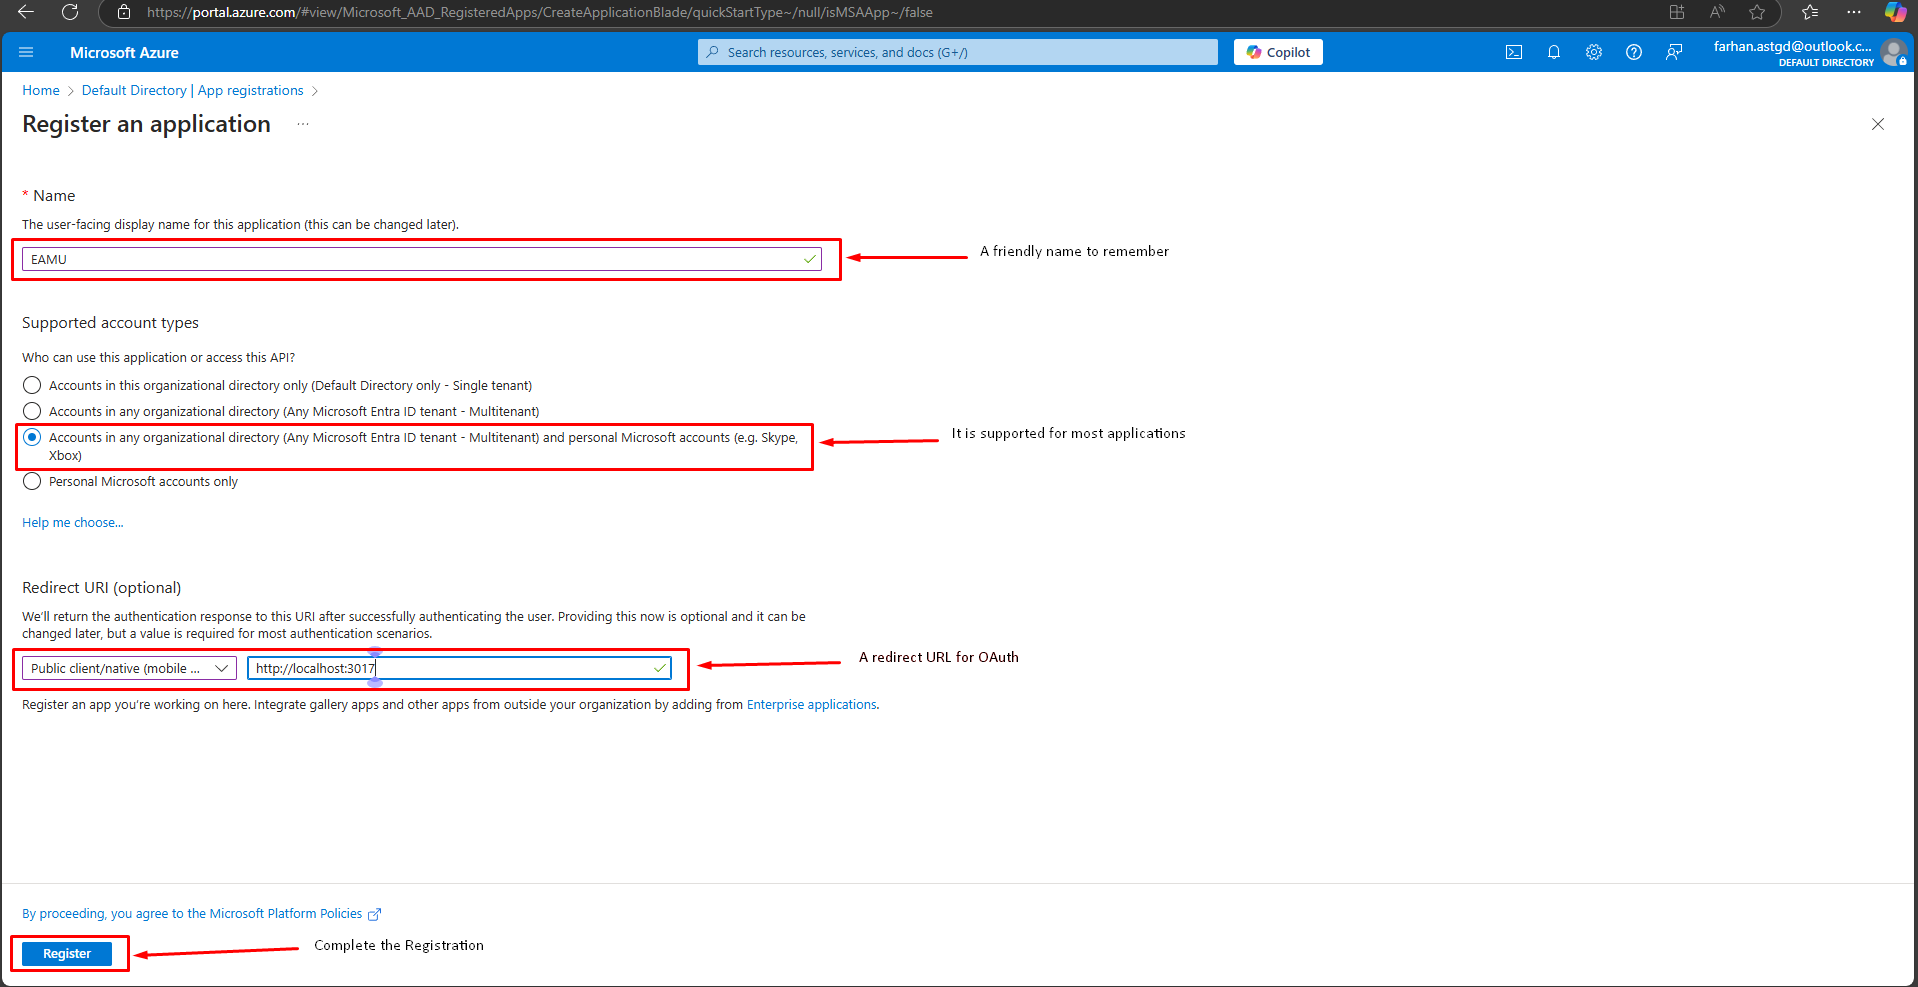1918x987 pixels.
Task: Click the browser address bar URL
Action: coord(539,12)
